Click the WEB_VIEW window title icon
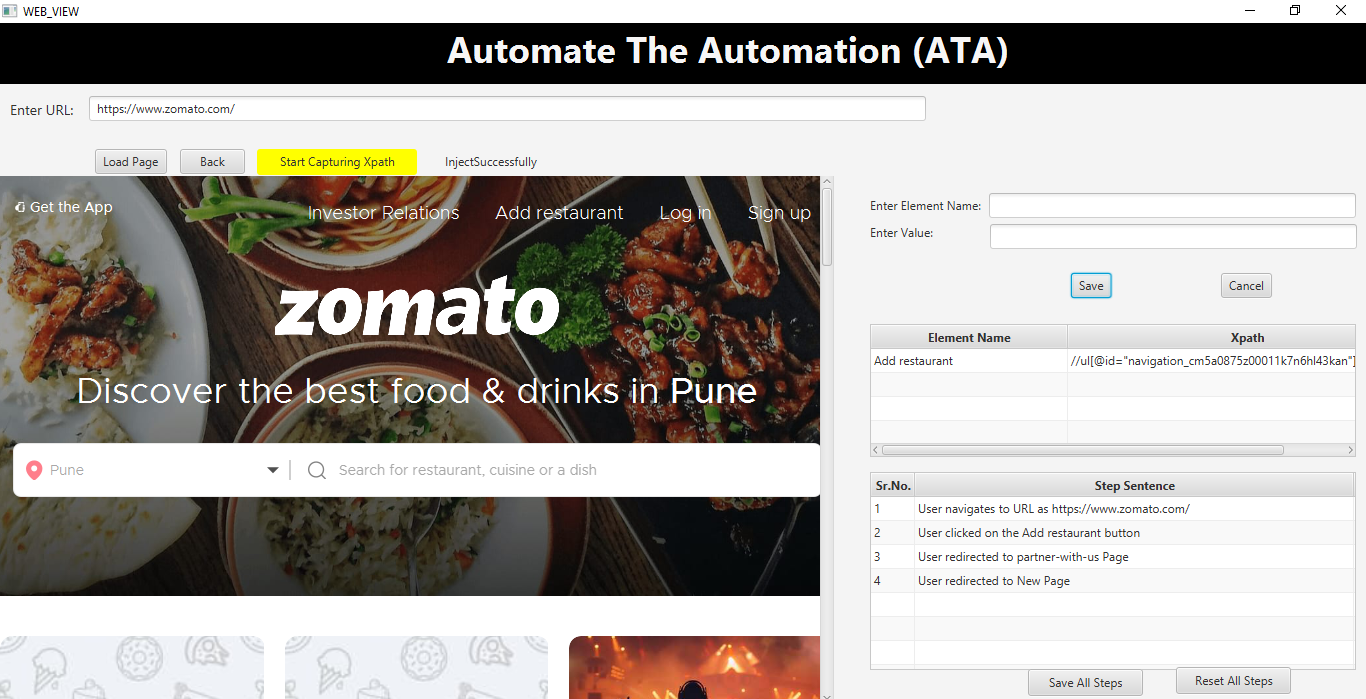 point(10,11)
